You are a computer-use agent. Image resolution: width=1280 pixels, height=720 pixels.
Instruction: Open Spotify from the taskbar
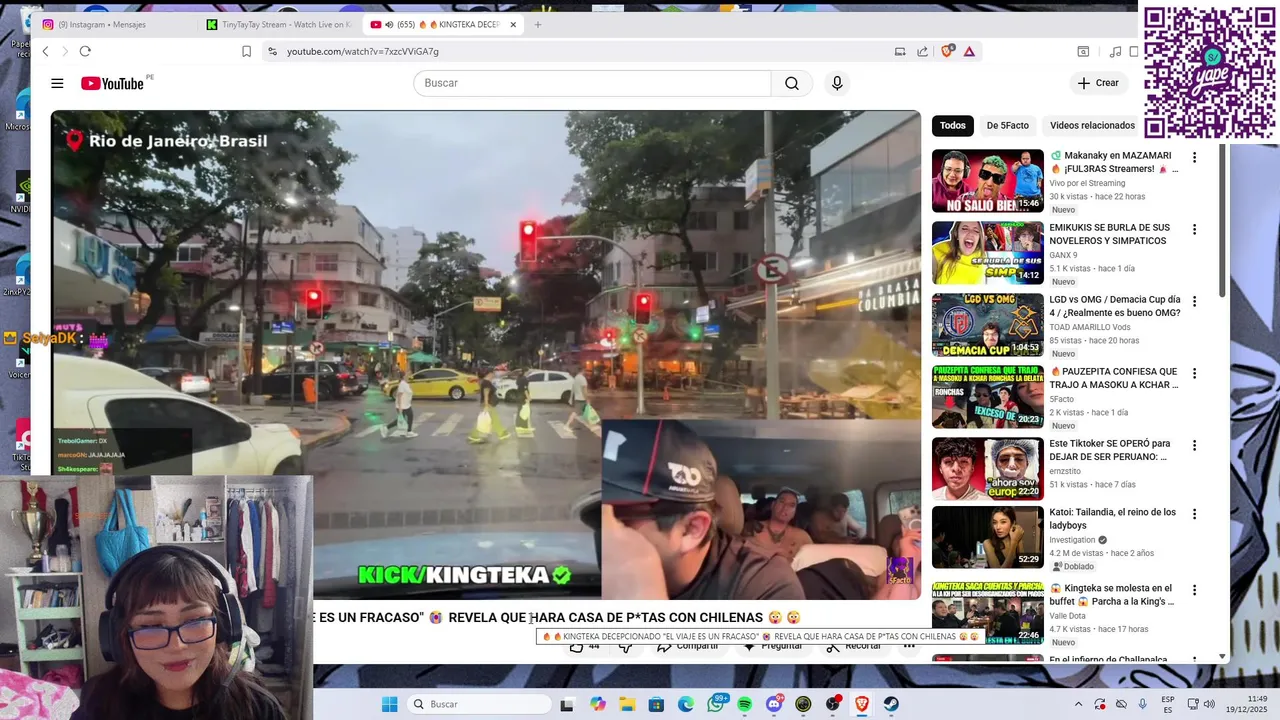[745, 704]
